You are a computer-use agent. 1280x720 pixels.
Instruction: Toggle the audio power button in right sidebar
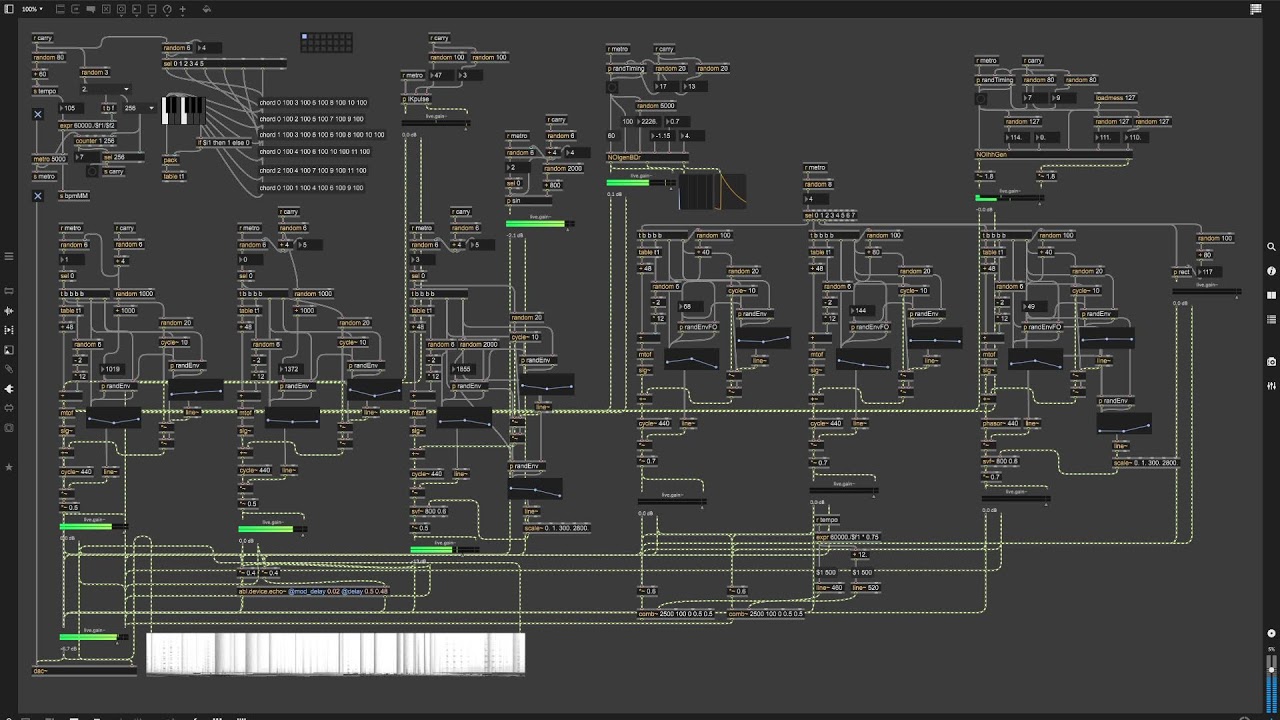1271,633
